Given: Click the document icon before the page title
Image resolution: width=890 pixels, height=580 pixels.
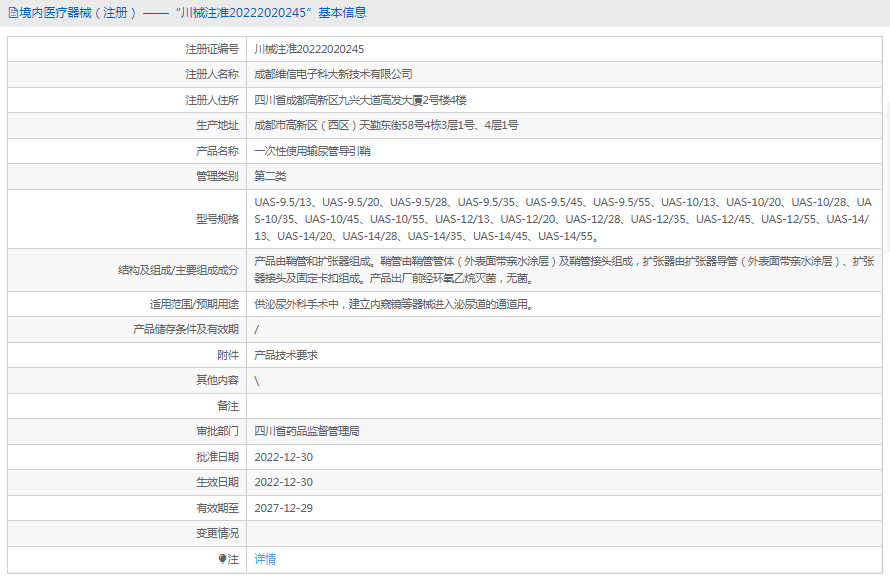Looking at the screenshot, I should coord(13,12).
